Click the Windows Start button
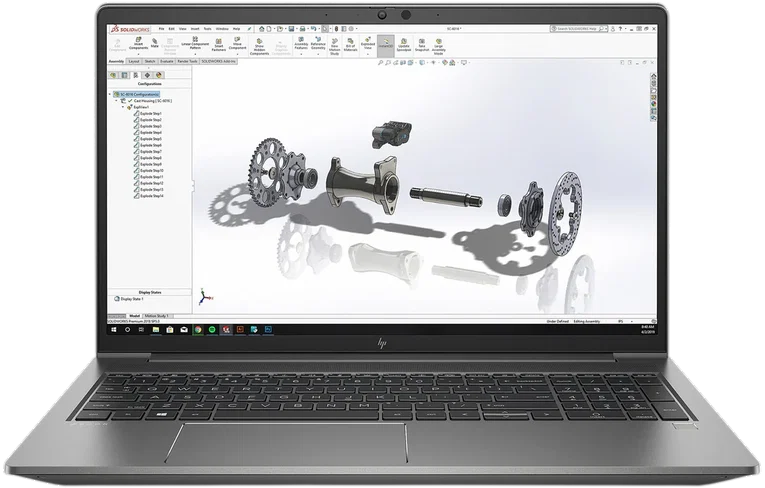 point(113,328)
